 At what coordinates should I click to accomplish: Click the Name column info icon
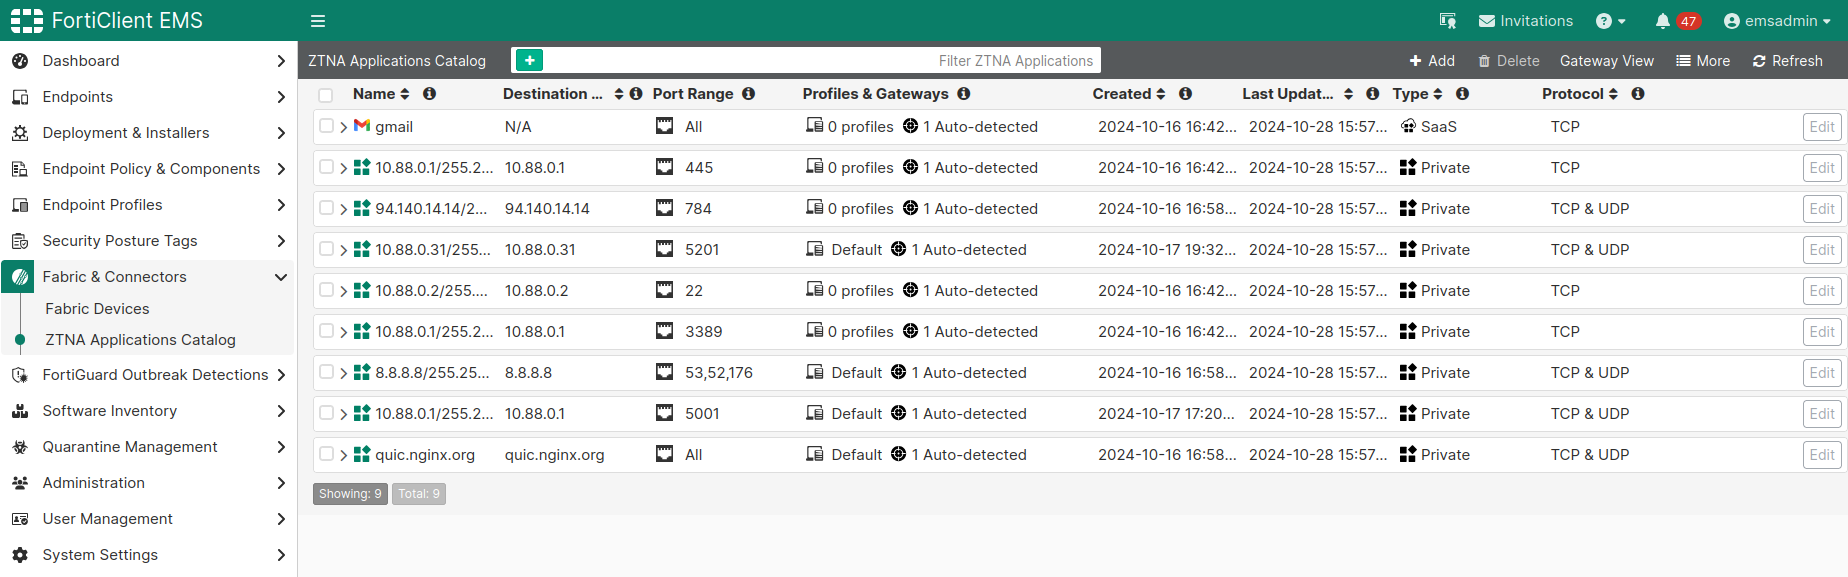pyautogui.click(x=429, y=94)
